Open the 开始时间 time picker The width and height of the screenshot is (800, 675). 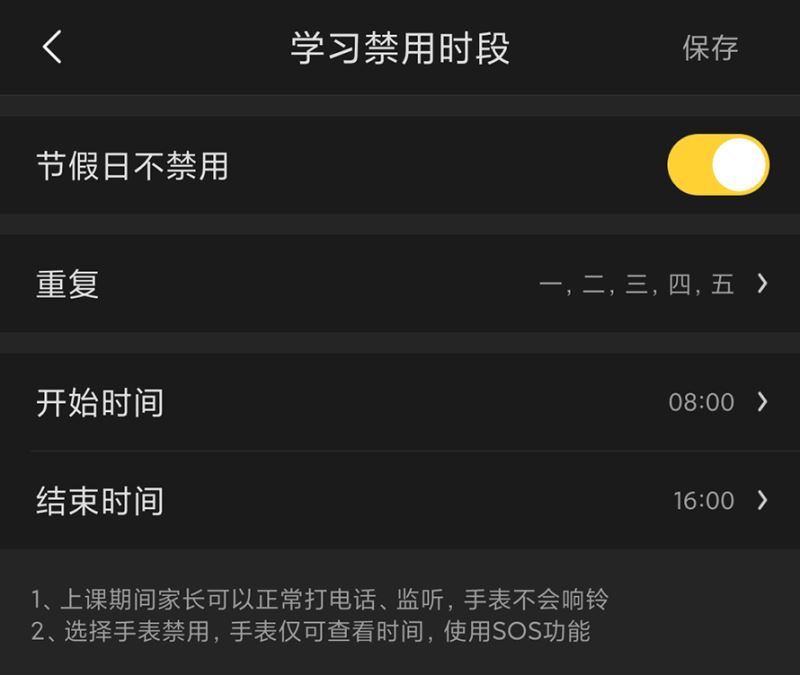coord(400,403)
